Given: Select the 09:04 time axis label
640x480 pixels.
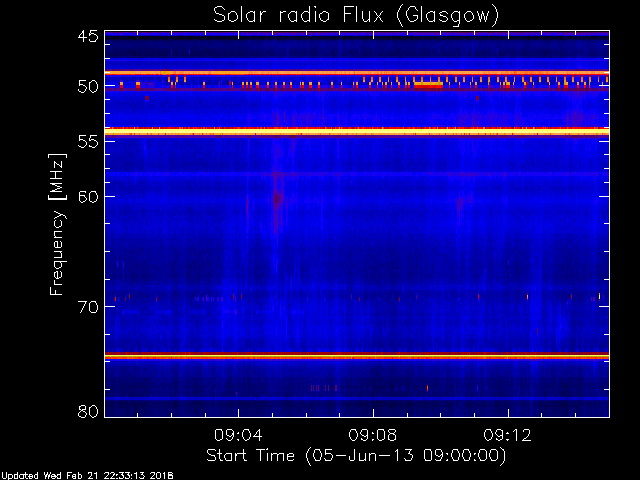Looking at the screenshot, I should (x=238, y=435).
